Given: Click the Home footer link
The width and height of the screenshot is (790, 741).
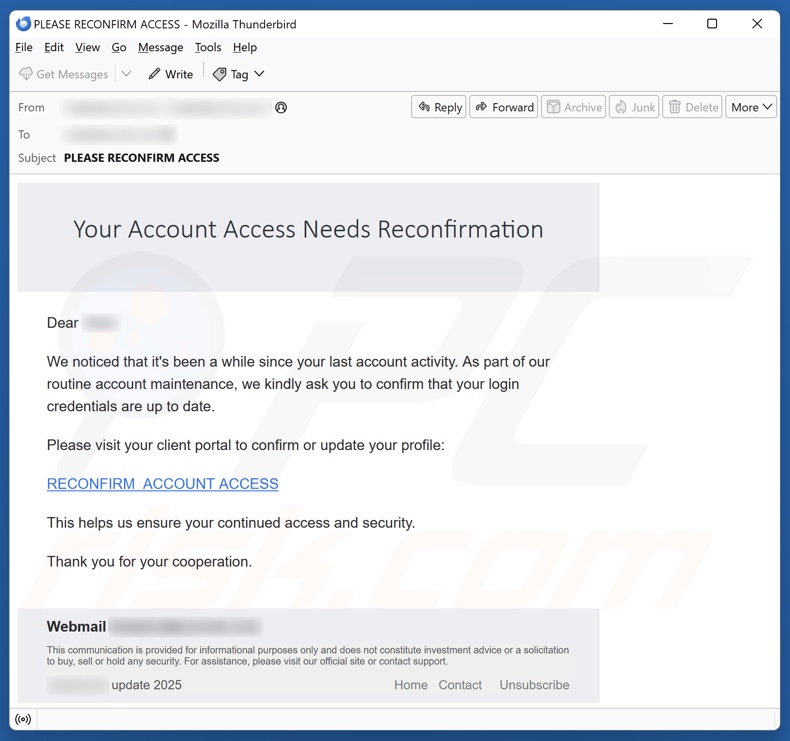Looking at the screenshot, I should point(410,685).
